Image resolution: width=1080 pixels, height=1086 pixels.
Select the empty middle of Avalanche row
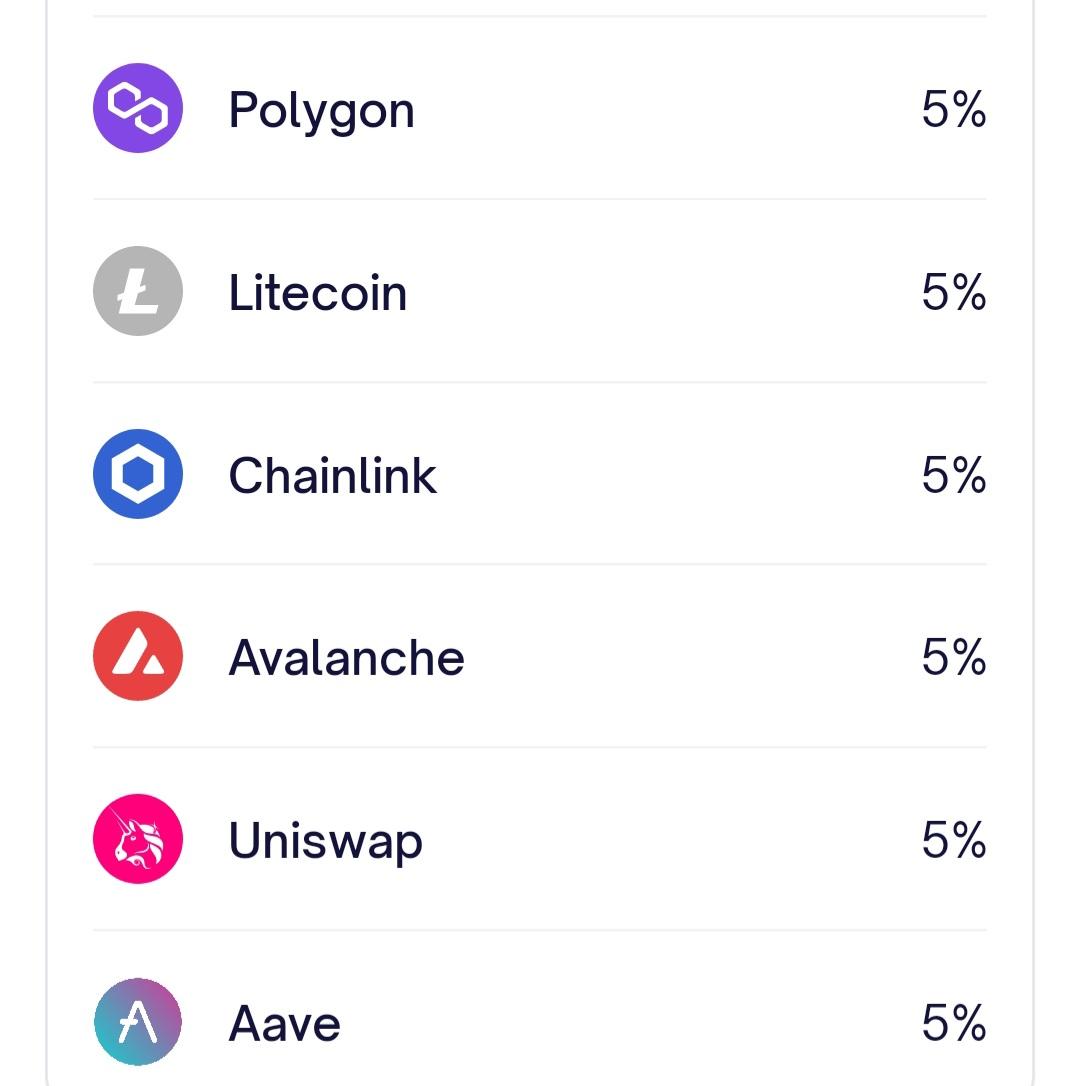click(x=690, y=658)
